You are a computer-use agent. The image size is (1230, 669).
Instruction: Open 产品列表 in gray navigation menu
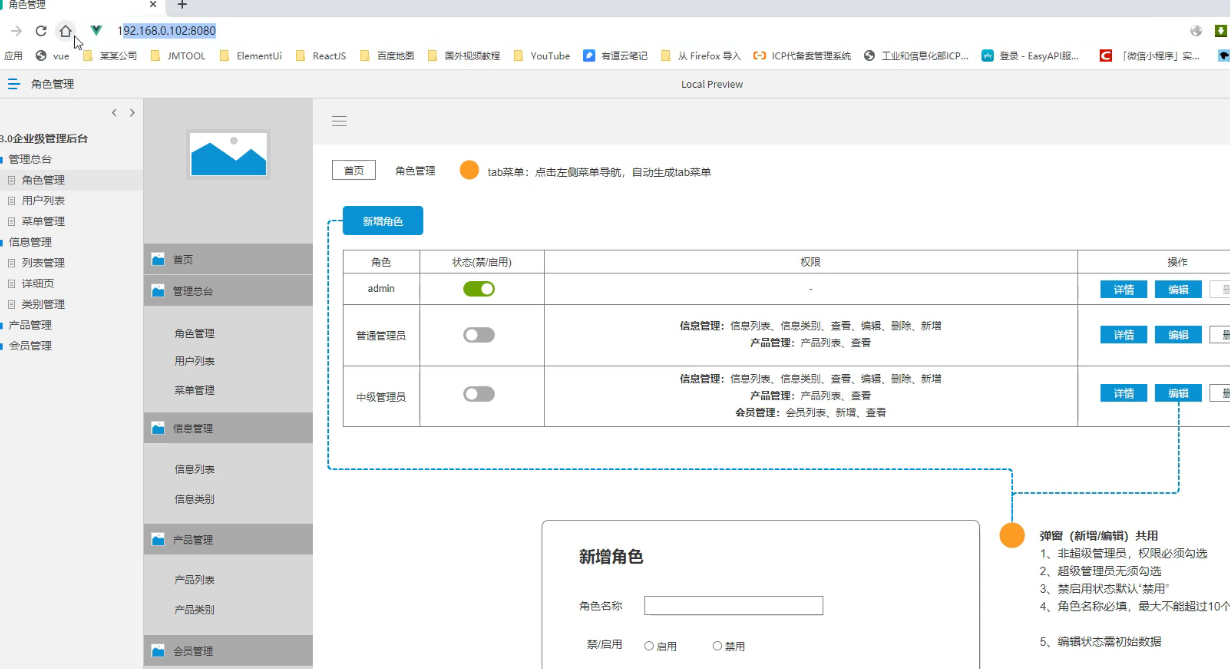pos(195,580)
